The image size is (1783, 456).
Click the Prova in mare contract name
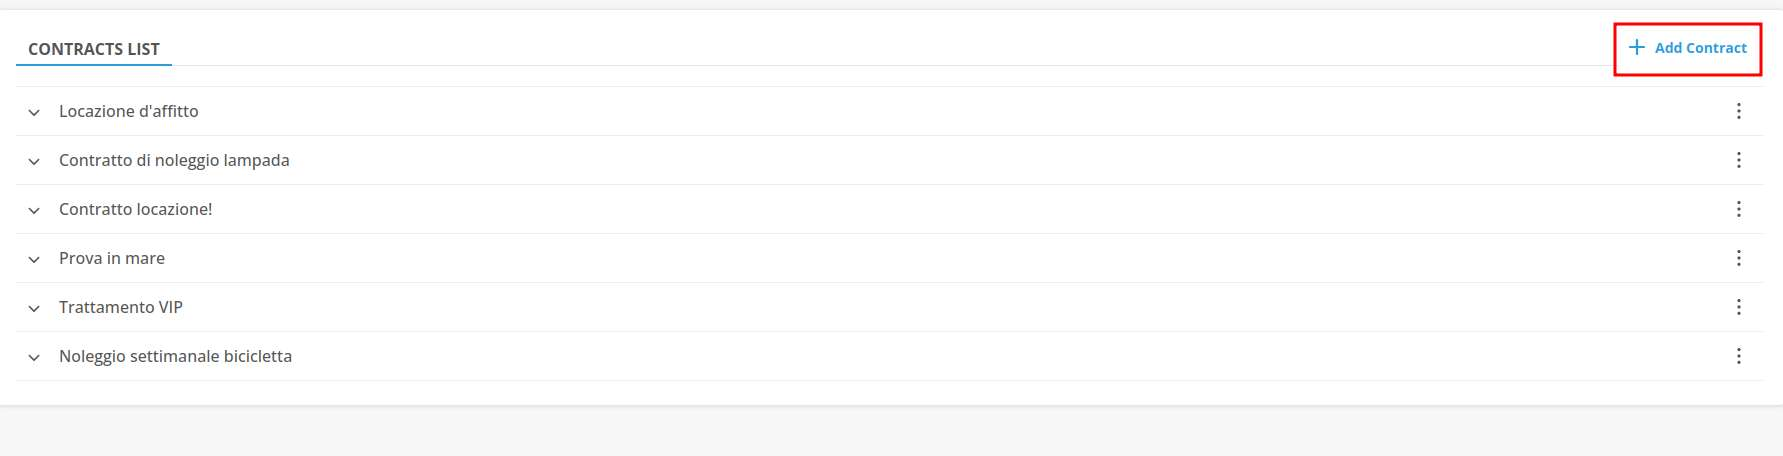coord(112,258)
